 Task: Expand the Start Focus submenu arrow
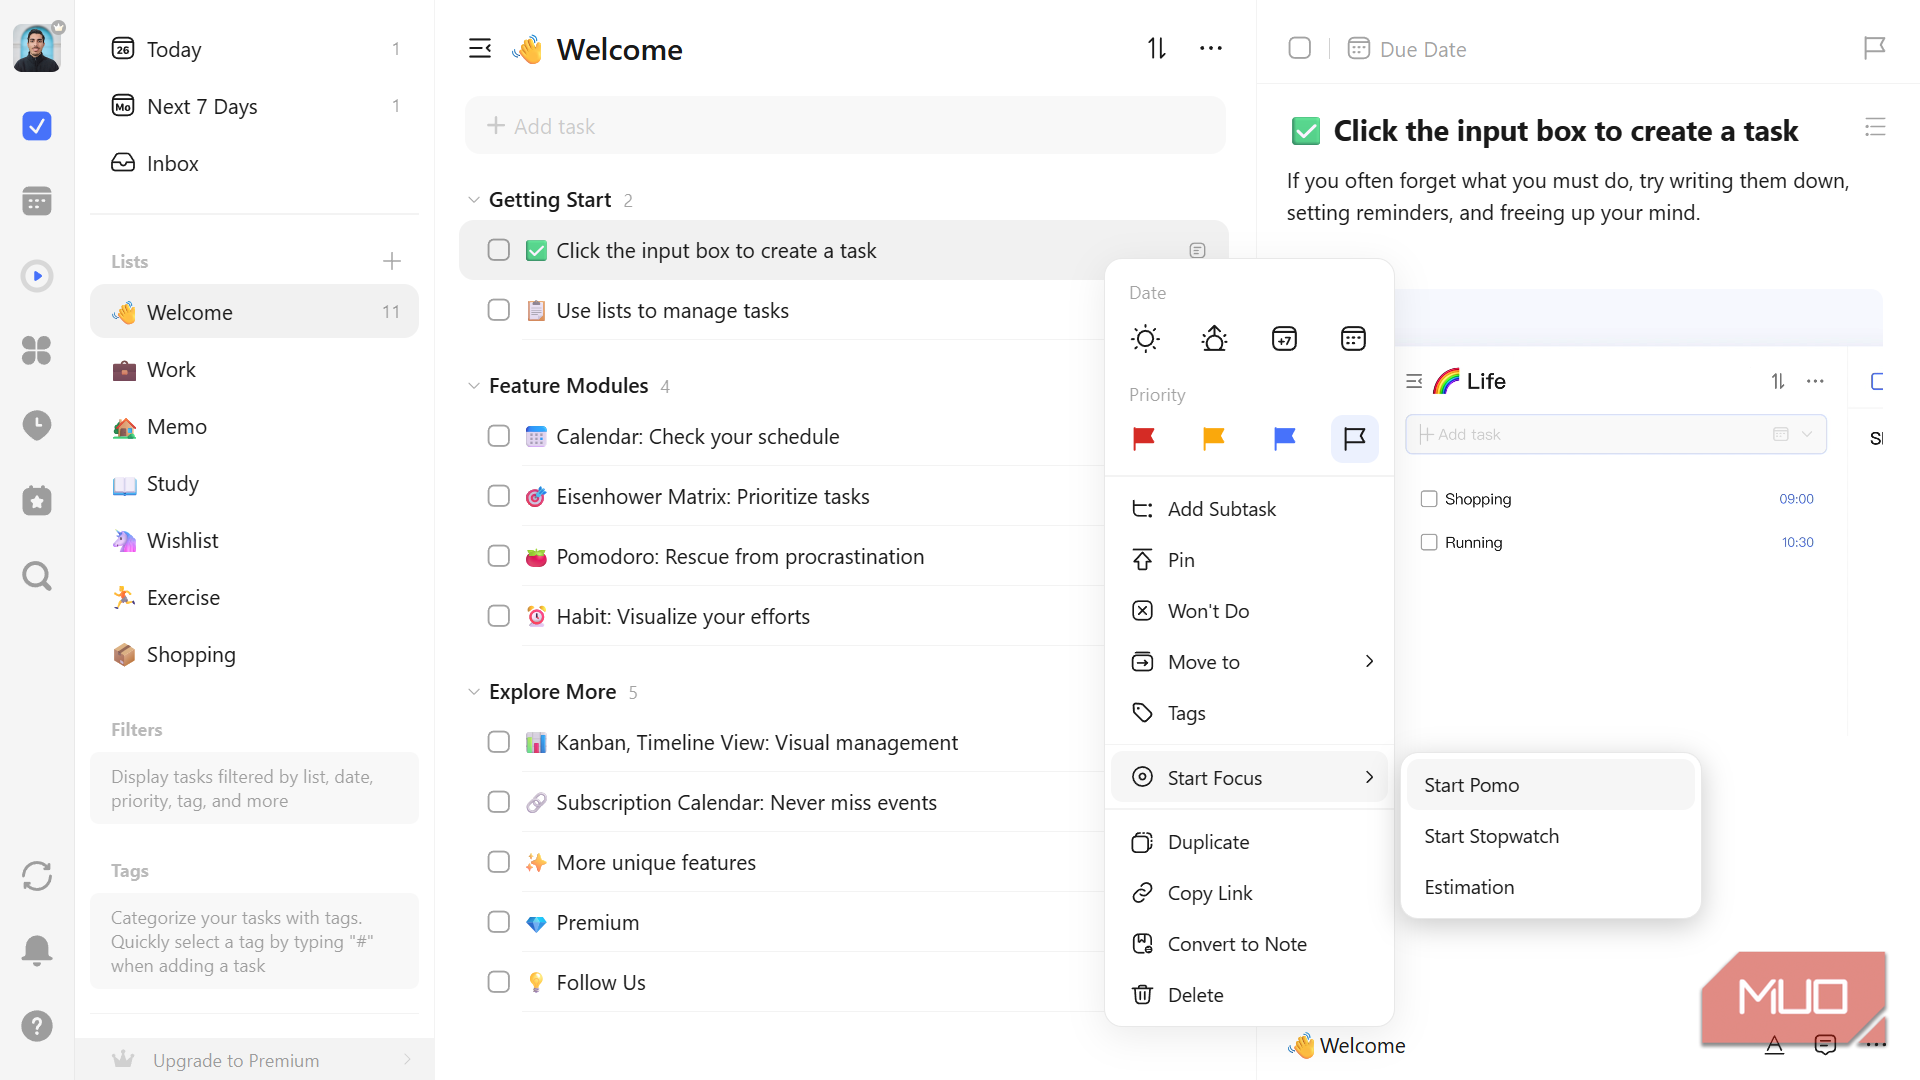click(1369, 778)
